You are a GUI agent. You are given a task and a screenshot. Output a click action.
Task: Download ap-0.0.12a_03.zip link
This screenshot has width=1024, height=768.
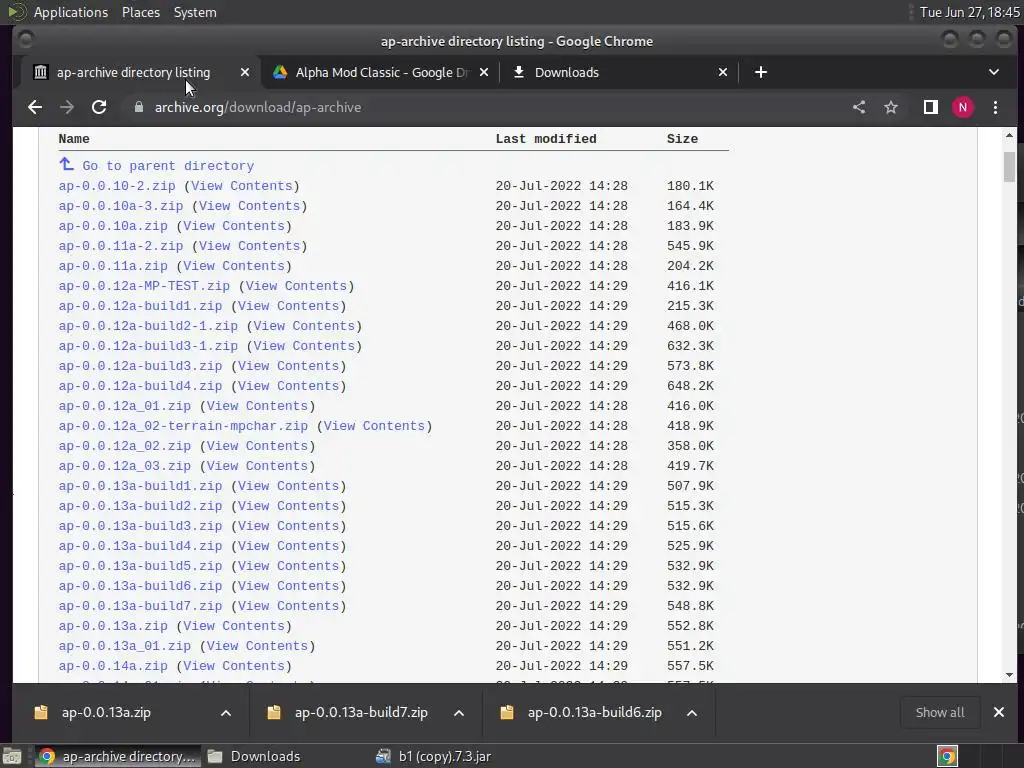pyautogui.click(x=125, y=466)
